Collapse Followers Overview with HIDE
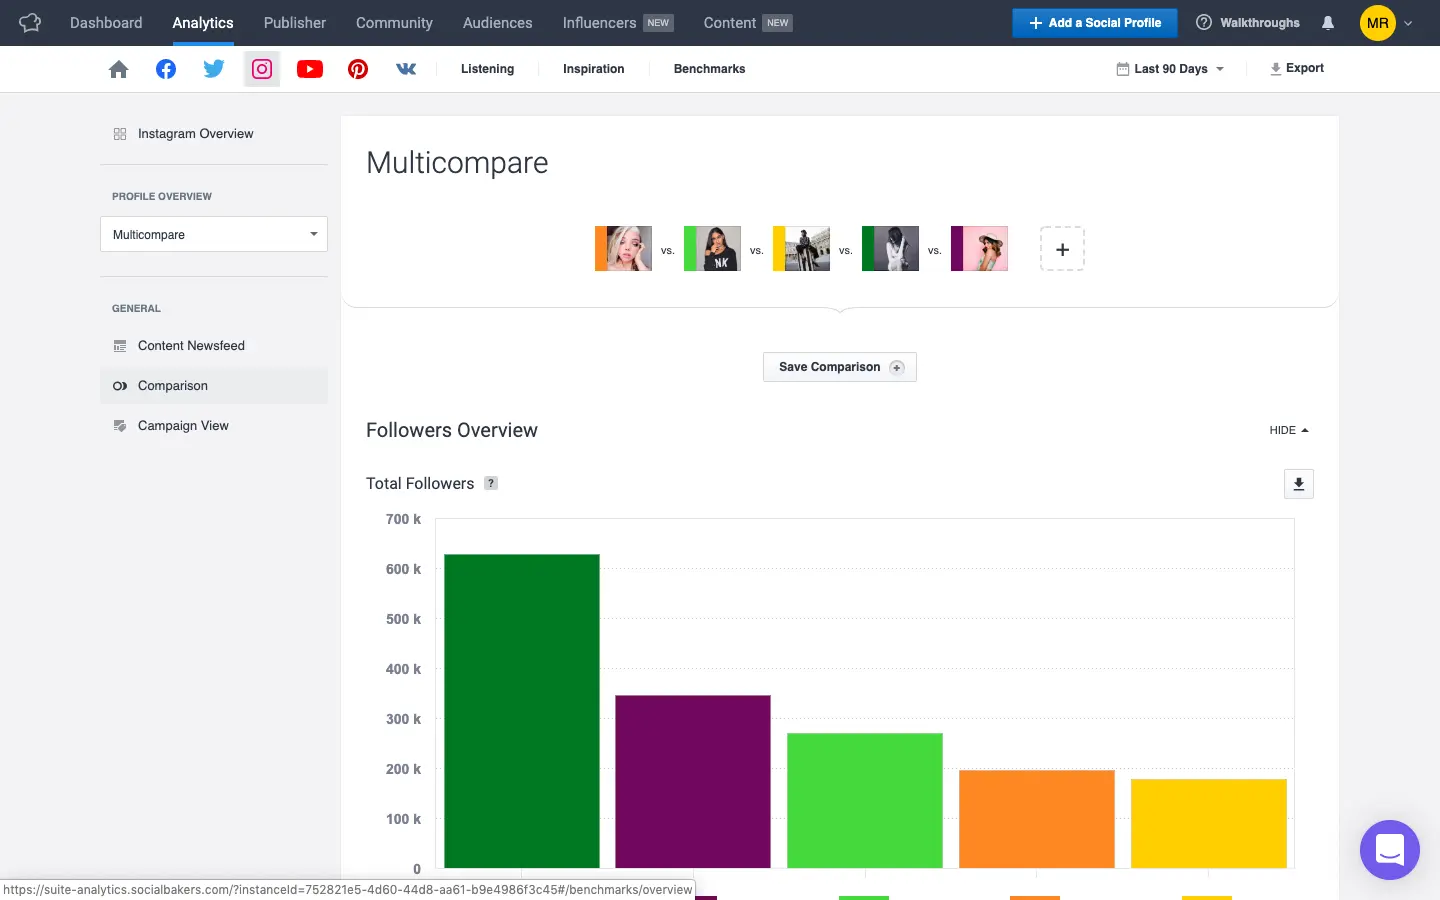This screenshot has height=900, width=1440. tap(1288, 430)
